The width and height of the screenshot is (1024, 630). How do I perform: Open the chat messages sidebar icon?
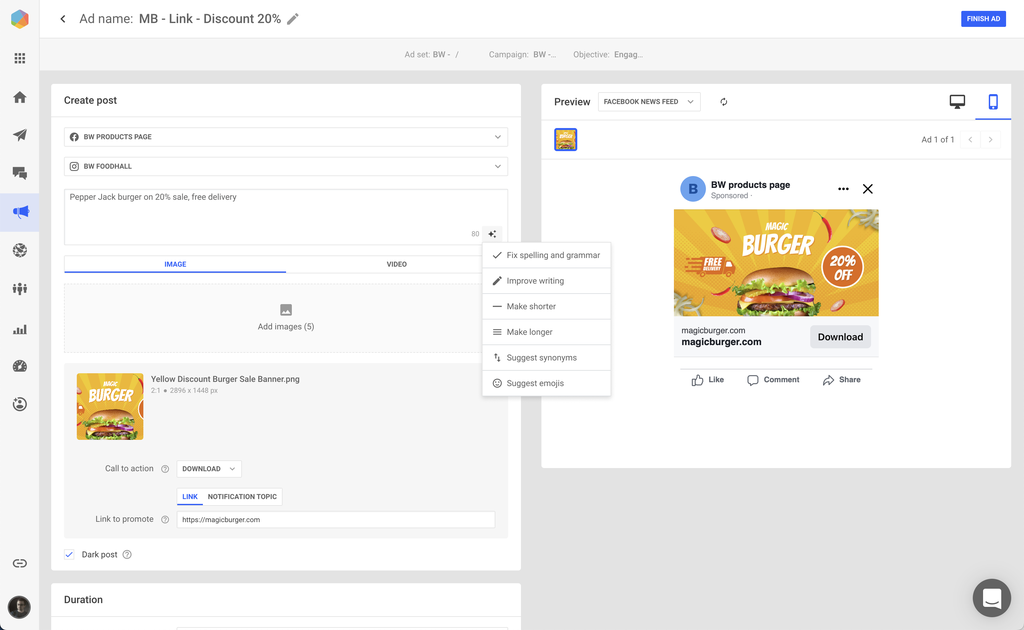20,173
